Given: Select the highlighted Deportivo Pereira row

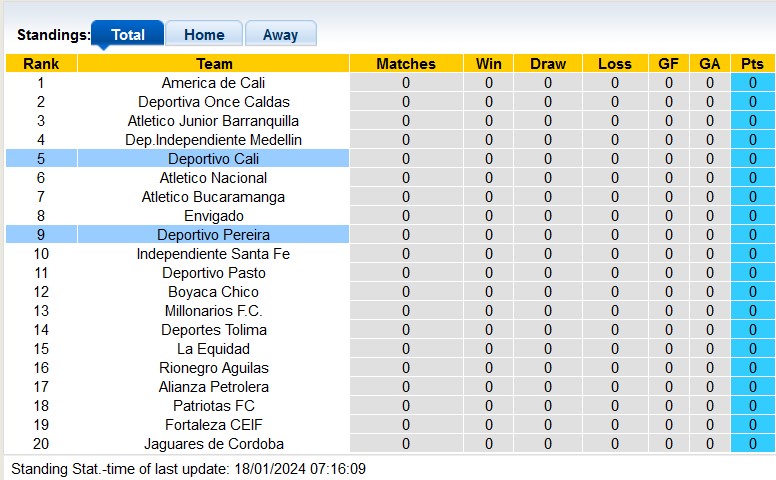Looking at the screenshot, I should [x=214, y=235].
